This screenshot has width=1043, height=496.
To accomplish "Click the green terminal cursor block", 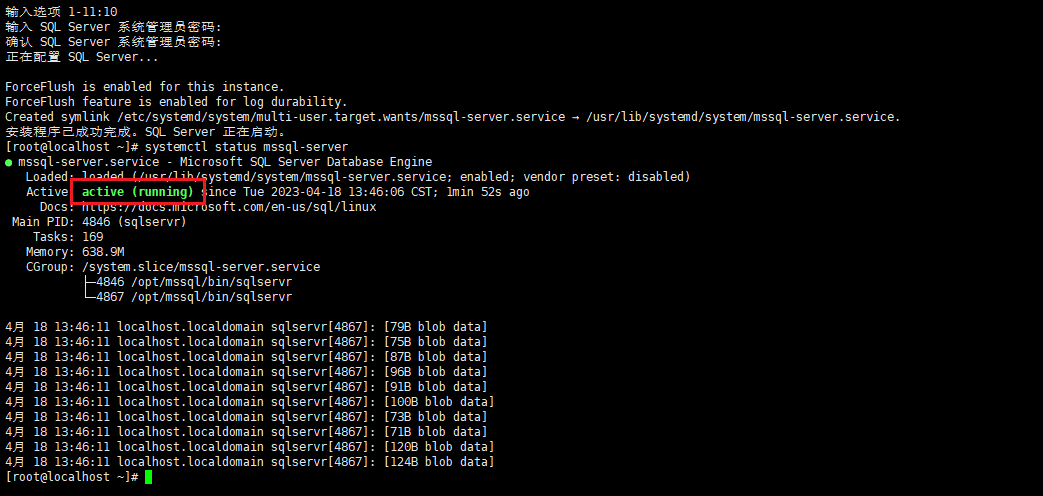I will point(148,477).
